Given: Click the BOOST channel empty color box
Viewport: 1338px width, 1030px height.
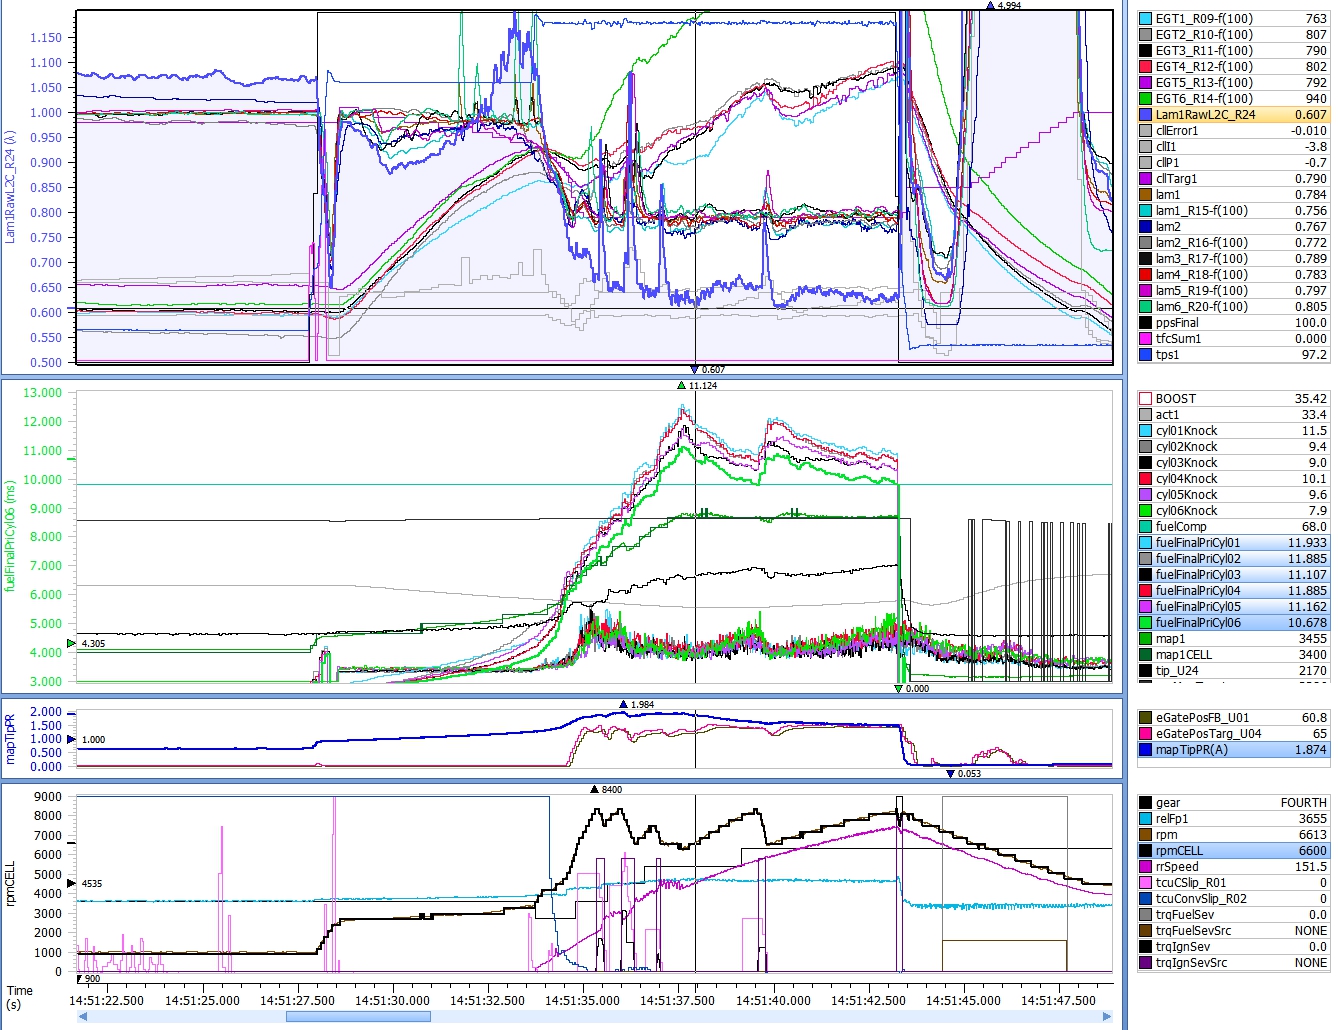Looking at the screenshot, I should click(x=1145, y=399).
